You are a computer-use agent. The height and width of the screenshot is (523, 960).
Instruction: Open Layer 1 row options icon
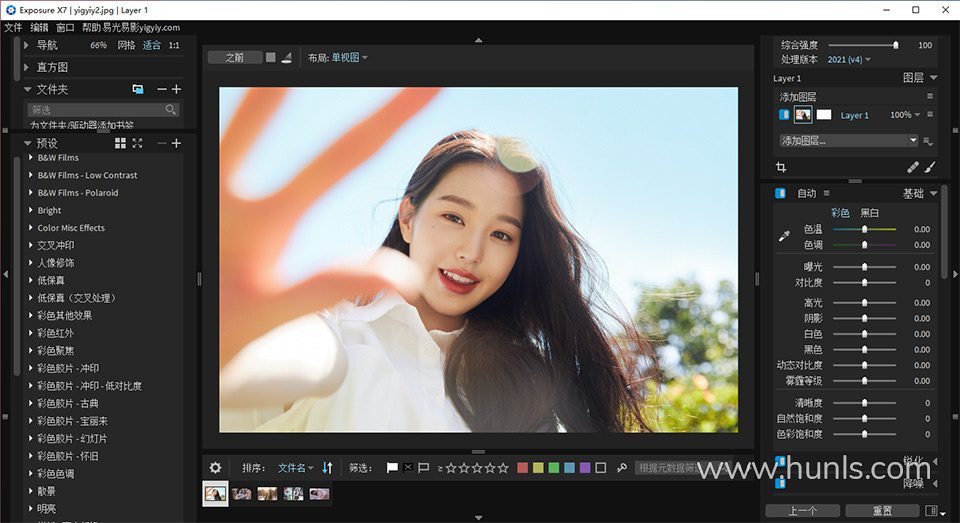(930, 115)
